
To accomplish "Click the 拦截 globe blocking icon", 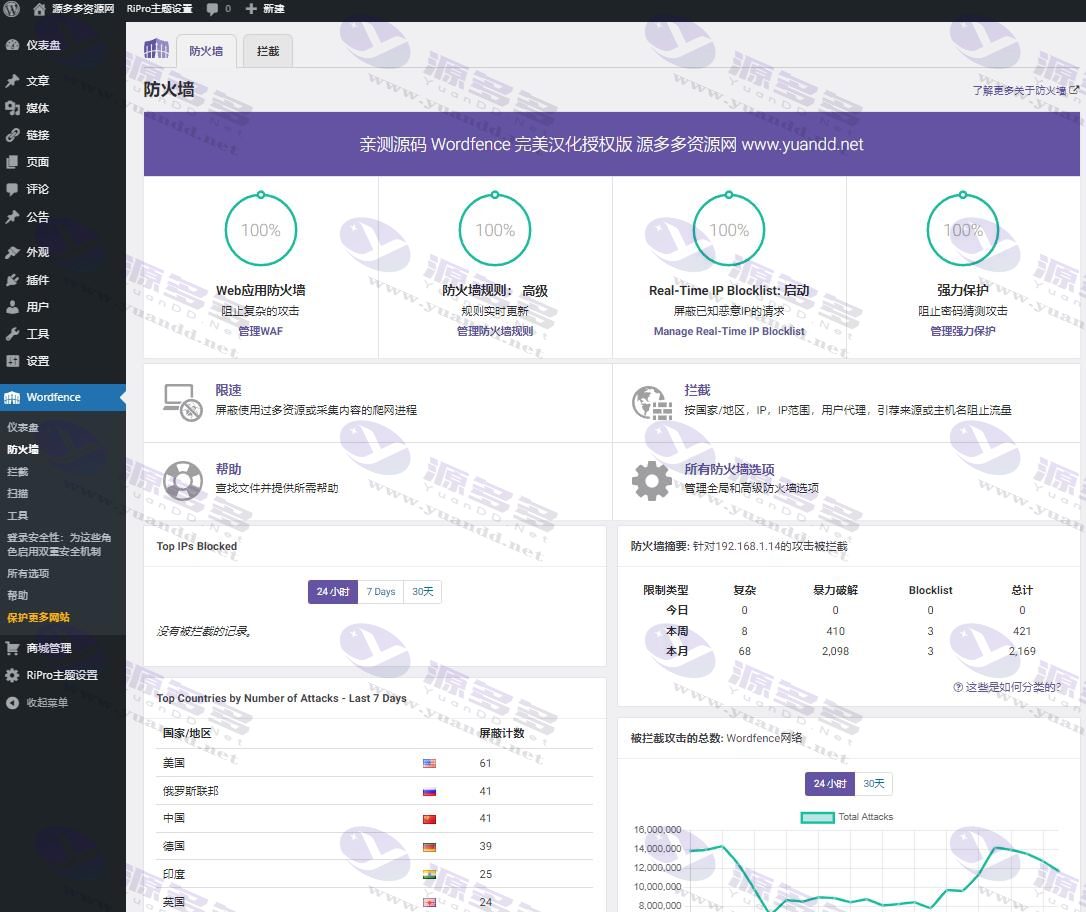I will coord(652,403).
